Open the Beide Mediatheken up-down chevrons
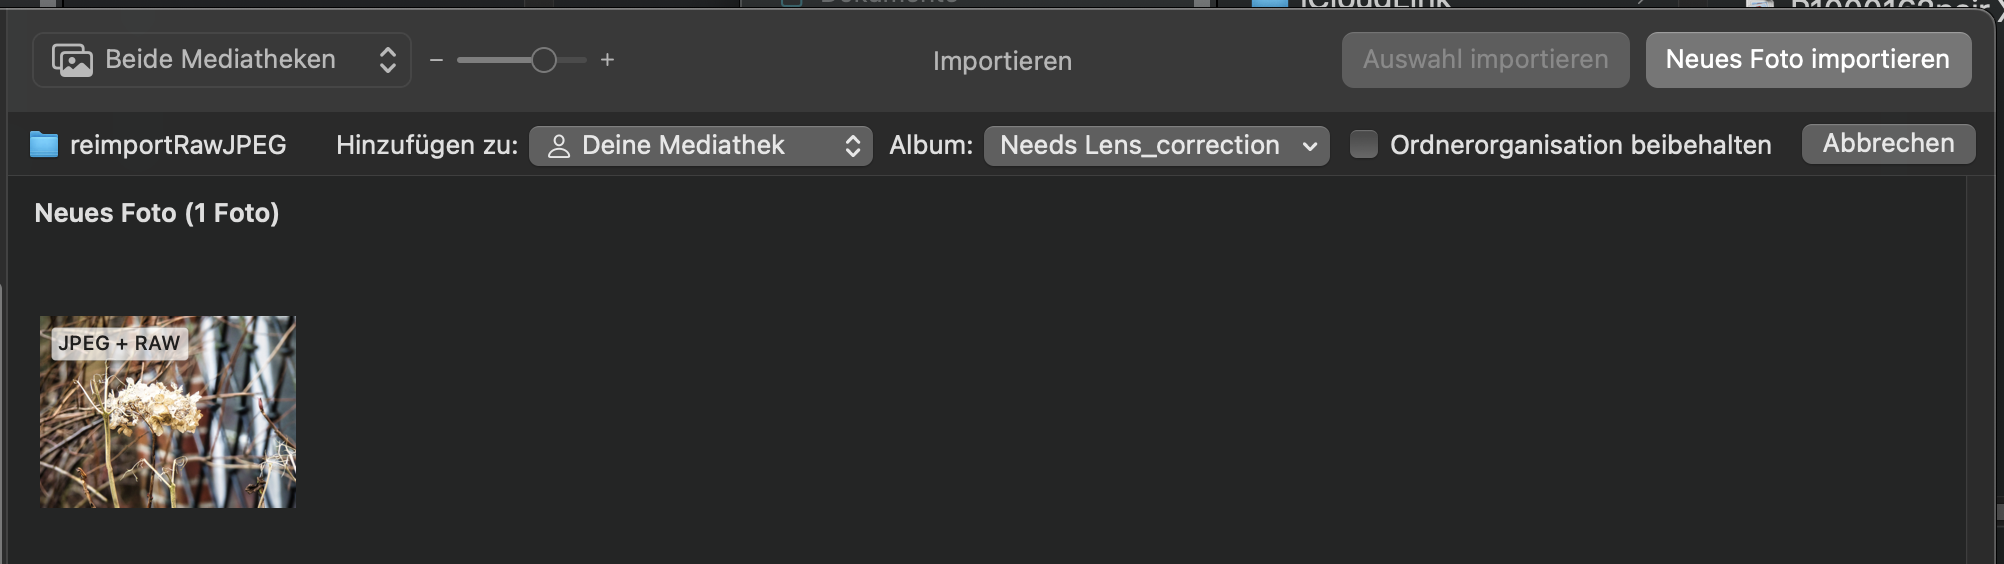2004x564 pixels. pos(388,60)
